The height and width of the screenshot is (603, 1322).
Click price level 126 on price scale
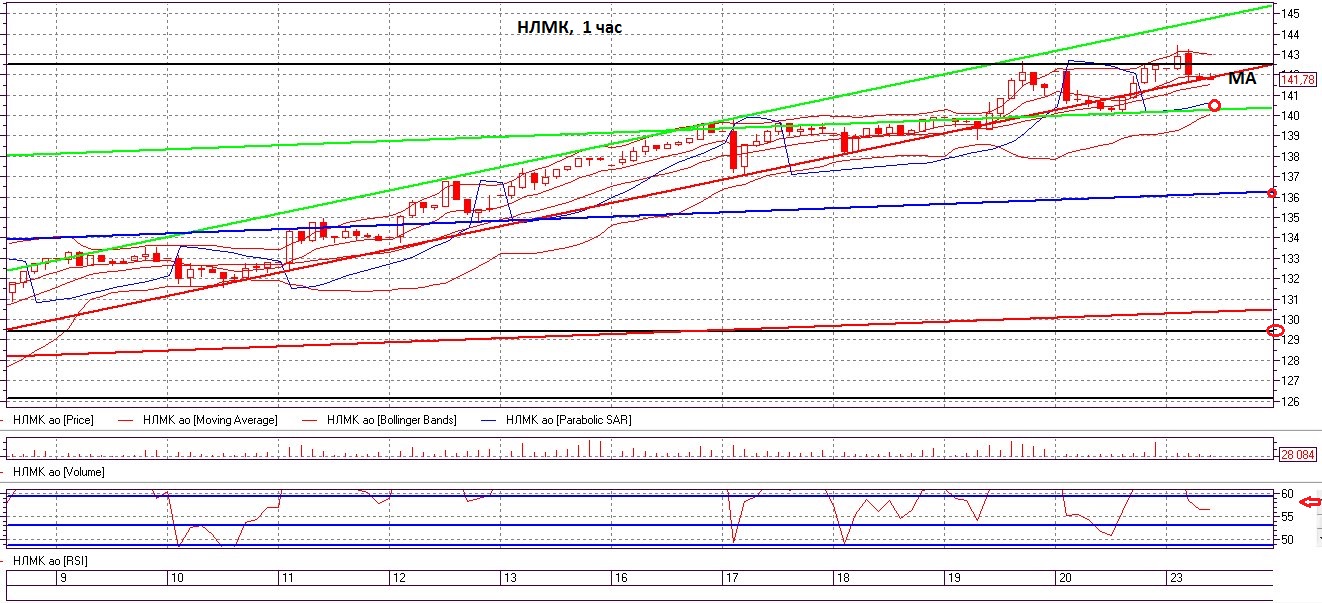[x=1289, y=402]
